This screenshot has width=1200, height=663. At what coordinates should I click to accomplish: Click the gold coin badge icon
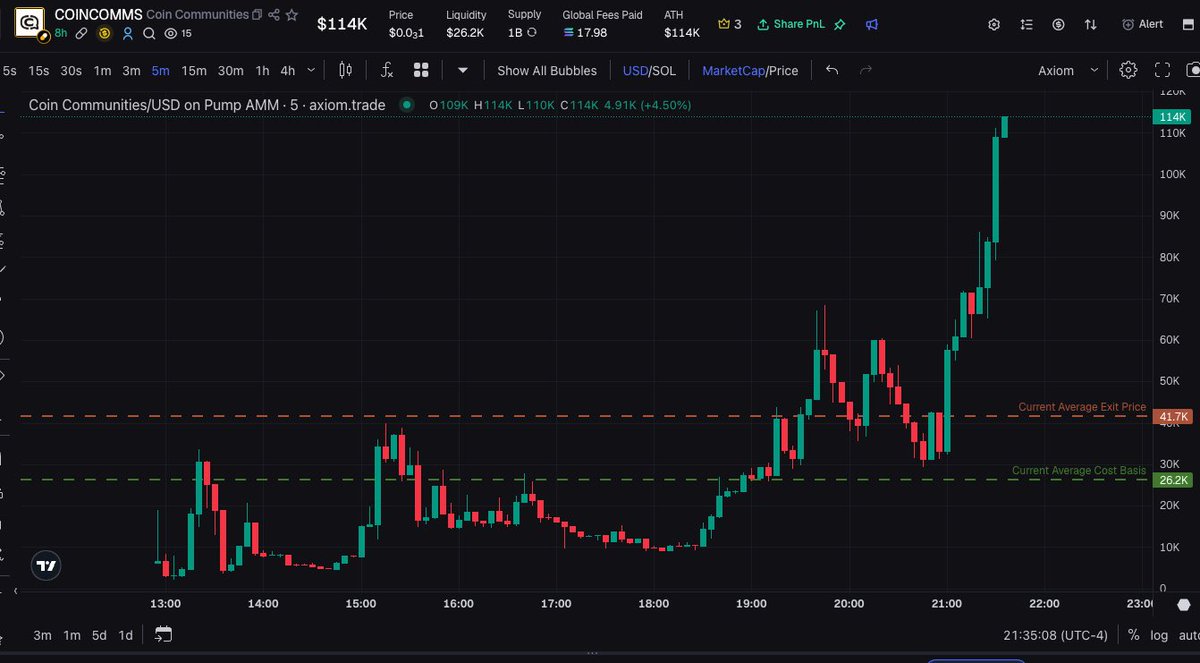103,33
